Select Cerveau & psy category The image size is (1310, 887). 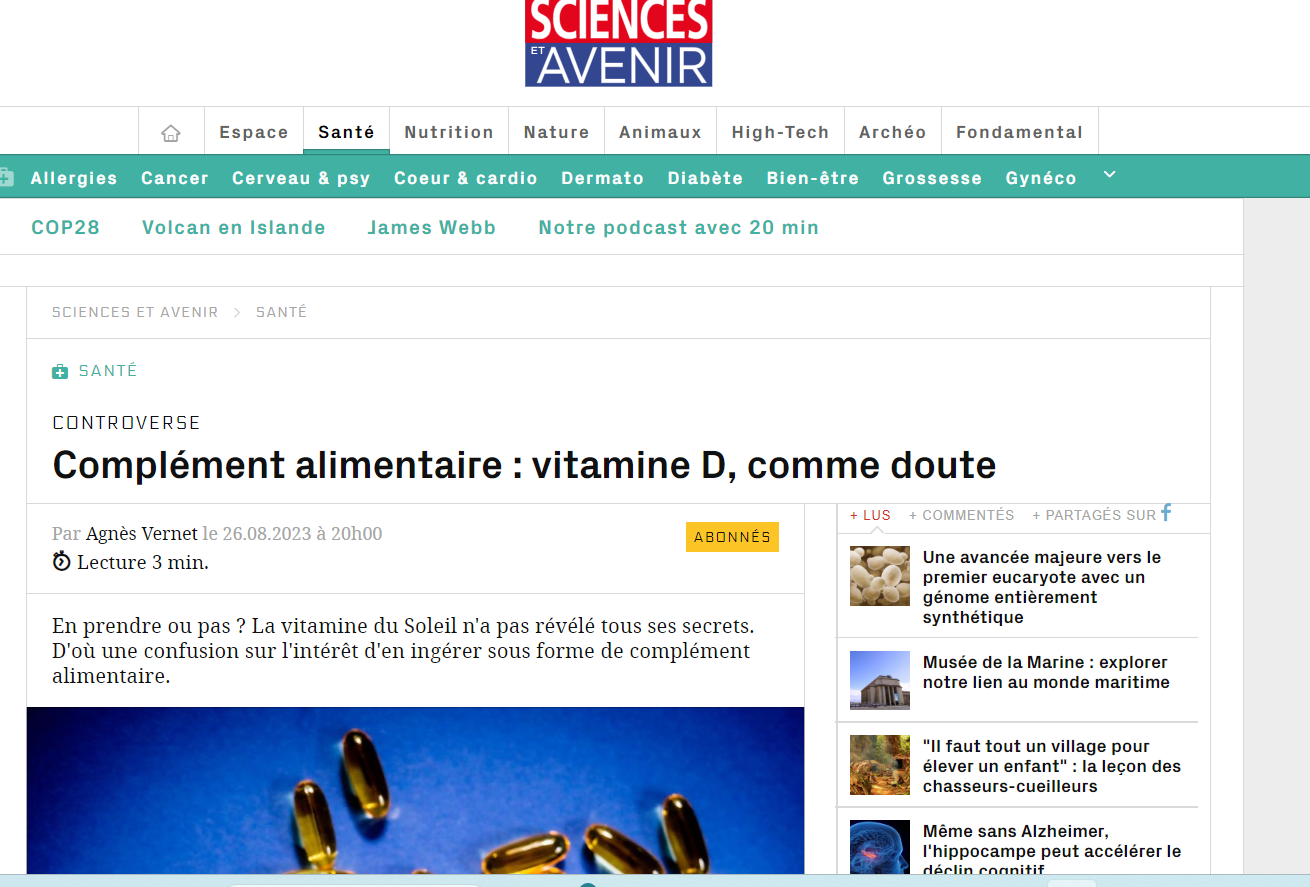point(301,178)
